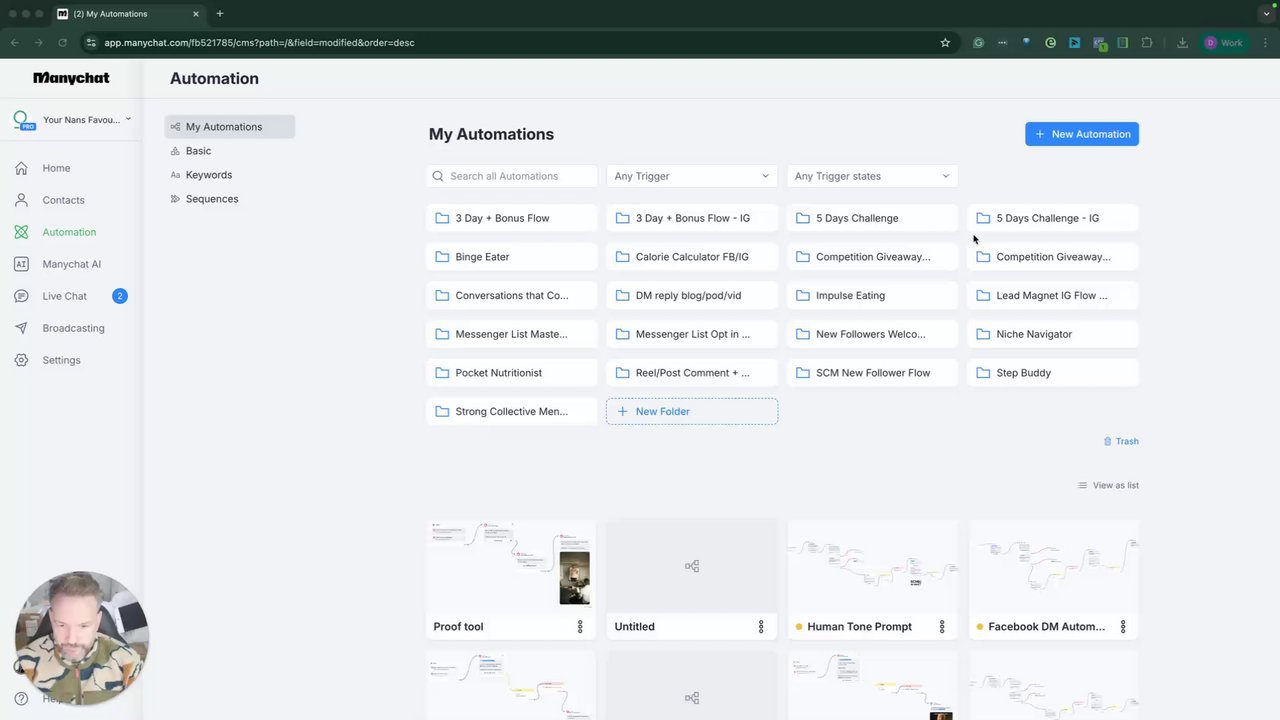Open Contacts icon in sidebar
The height and width of the screenshot is (720, 1280).
(x=21, y=200)
